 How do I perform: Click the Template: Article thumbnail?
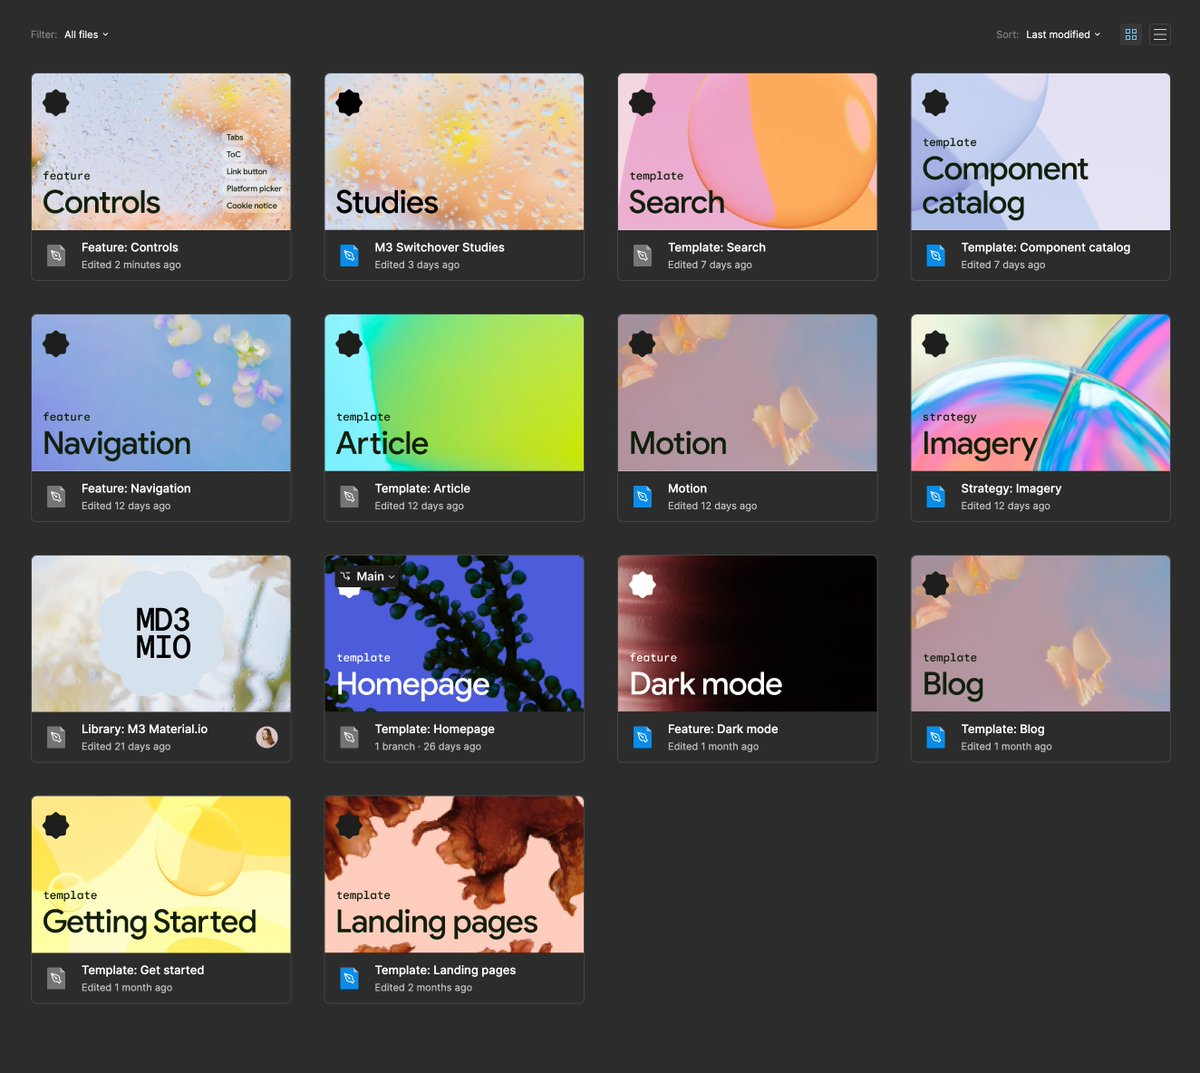(453, 391)
